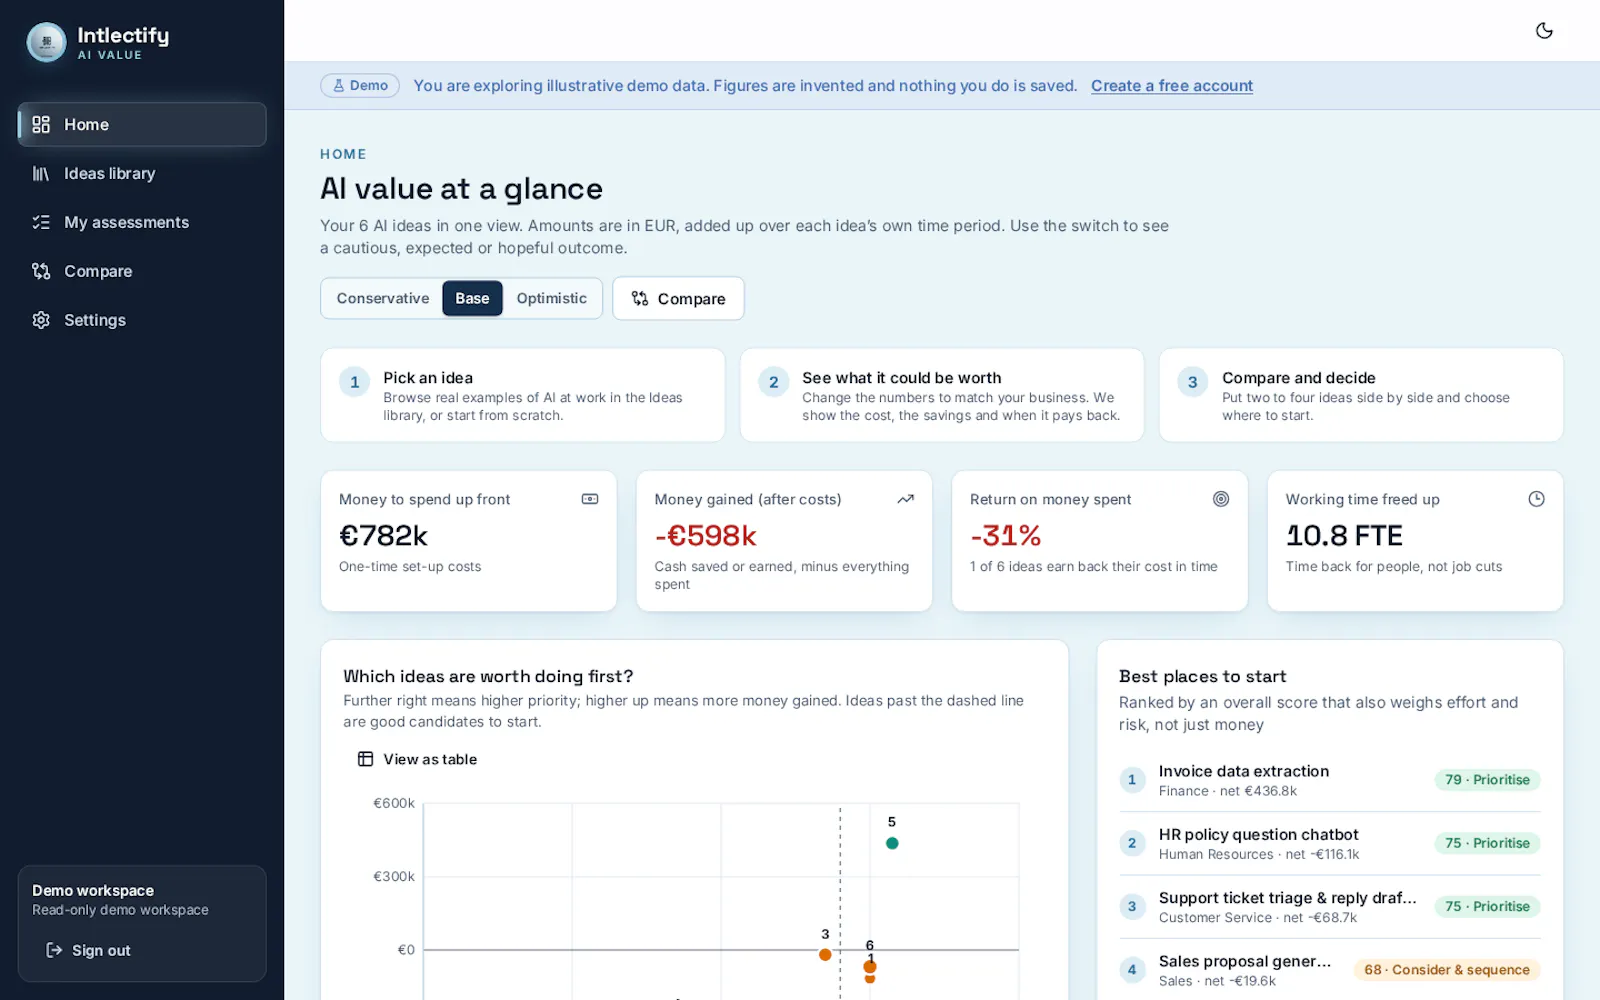Click the Pick an idea step card

tap(522, 395)
